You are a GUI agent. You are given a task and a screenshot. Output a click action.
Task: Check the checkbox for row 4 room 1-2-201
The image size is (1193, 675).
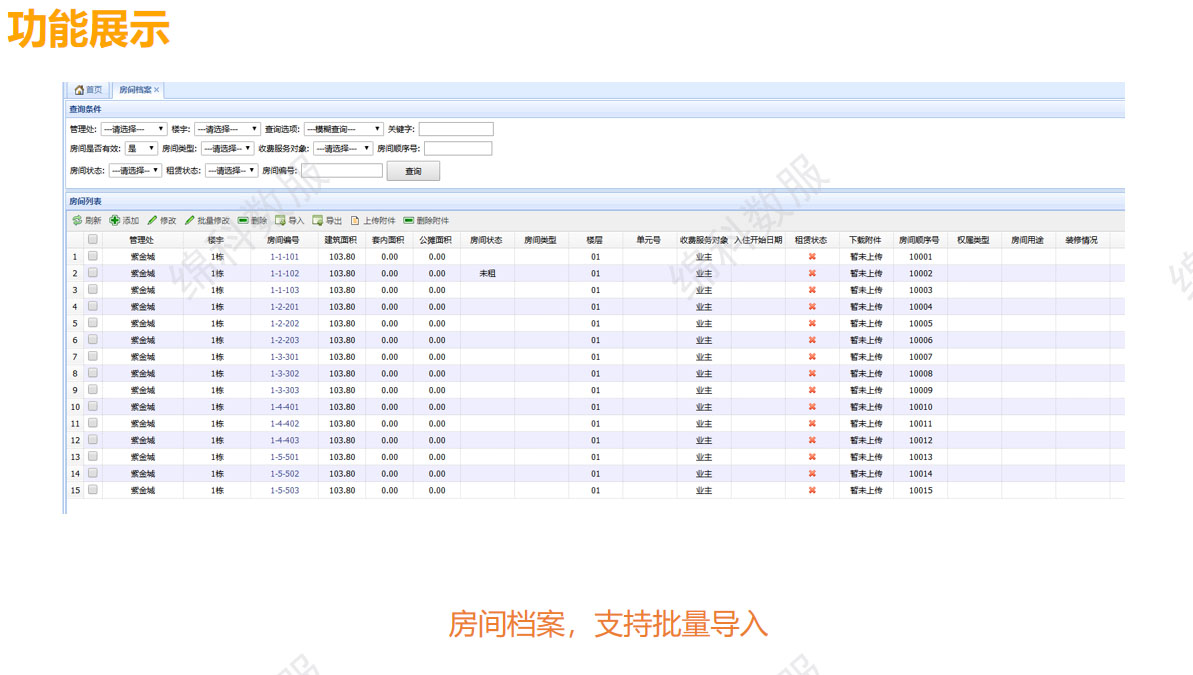click(93, 307)
